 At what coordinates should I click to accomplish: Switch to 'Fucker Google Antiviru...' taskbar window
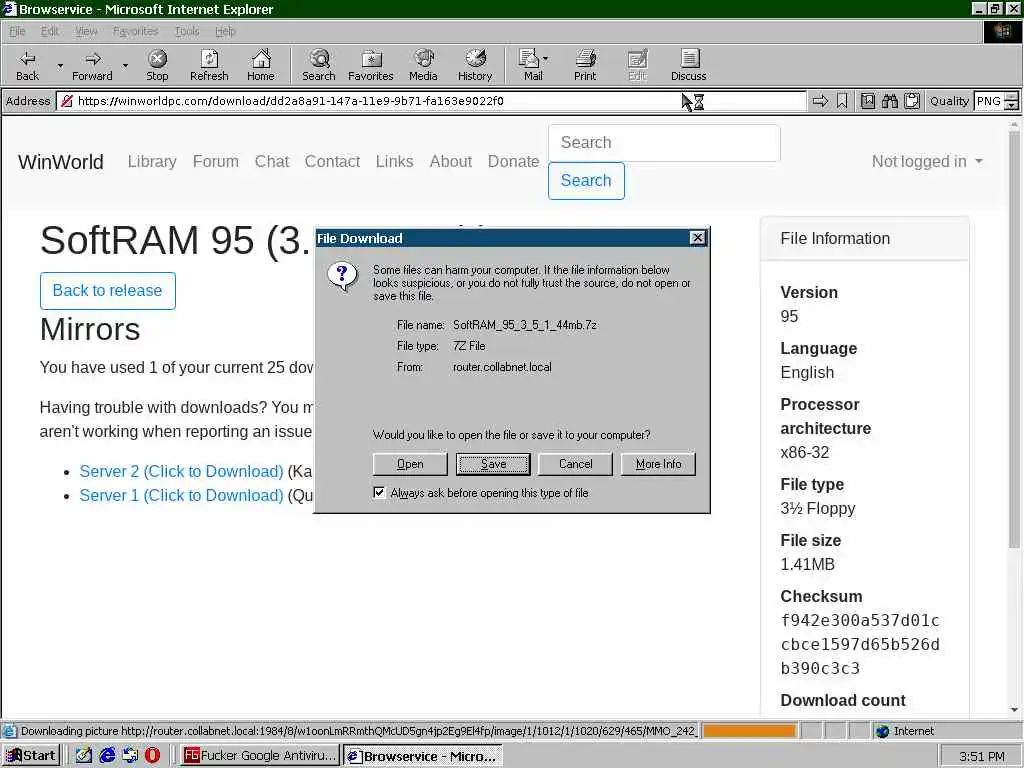tap(260, 756)
